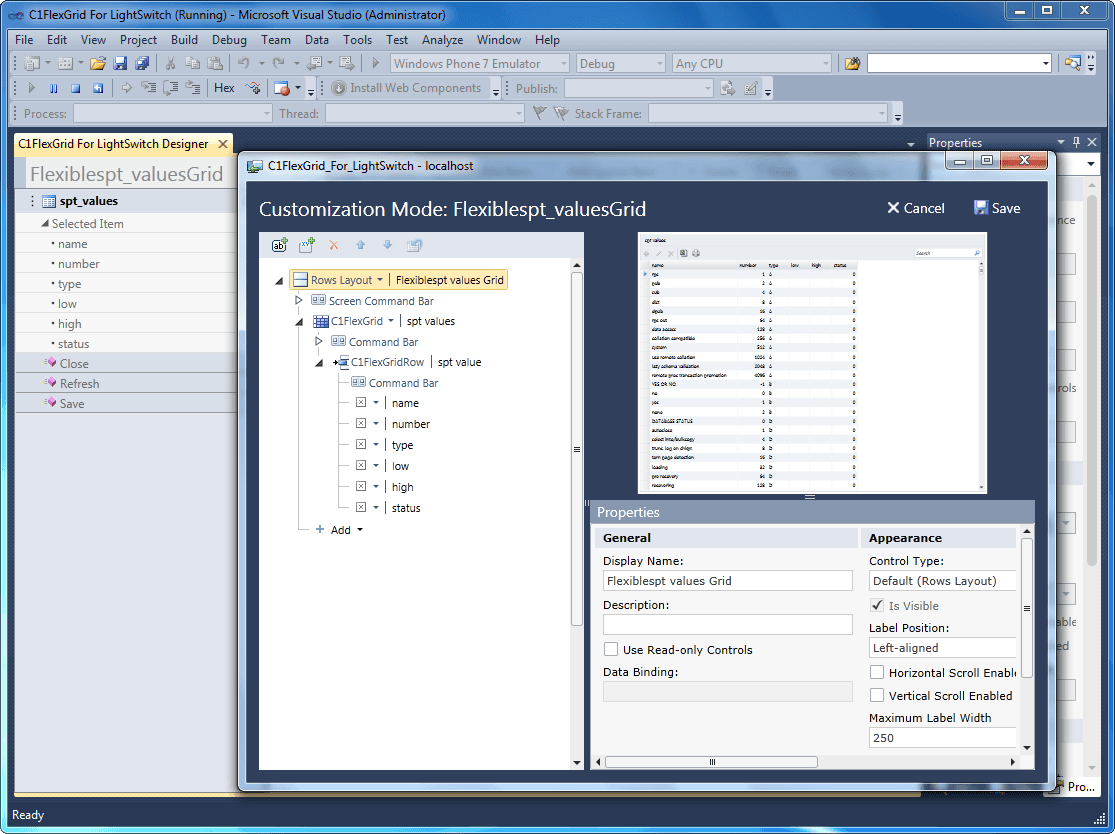This screenshot has height=834, width=1115.
Task: Click the Open File folder icon in Visual Studio toolbar
Action: 98,63
